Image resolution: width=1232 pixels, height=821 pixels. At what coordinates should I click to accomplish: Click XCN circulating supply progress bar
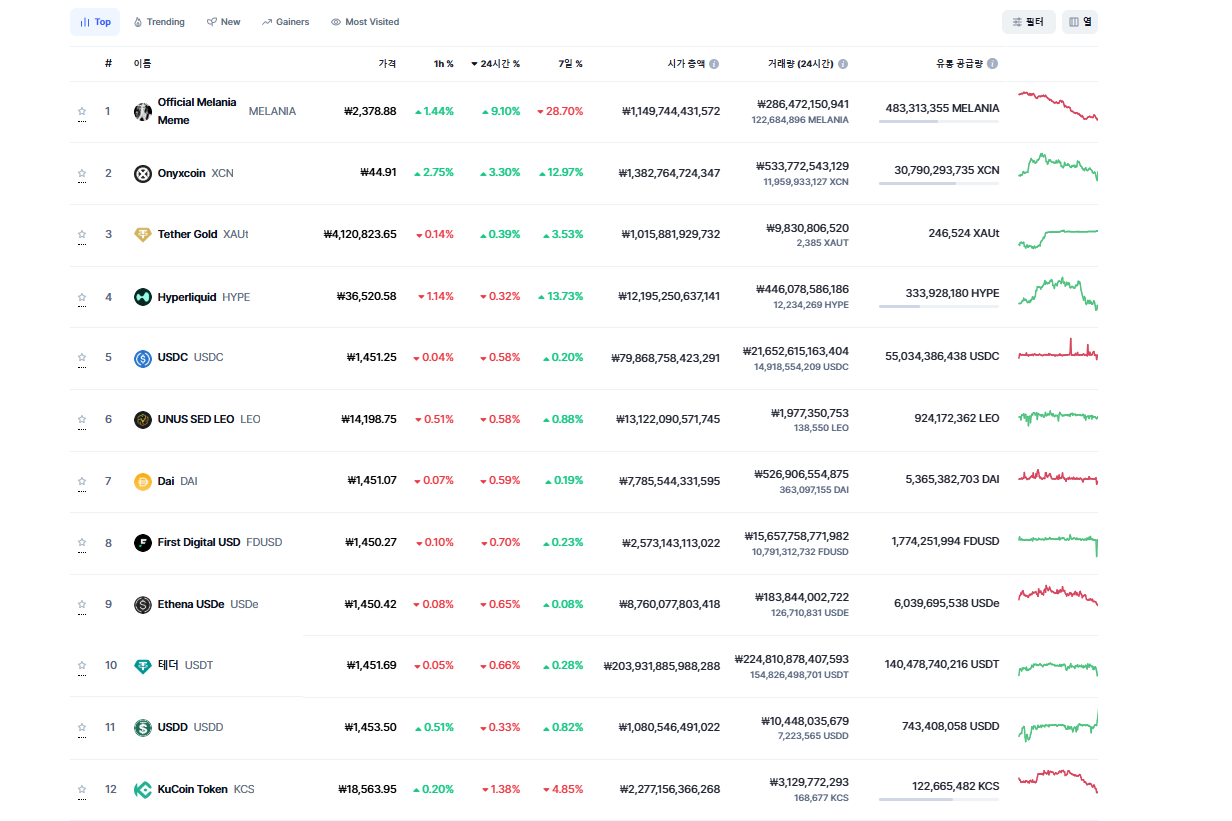[938, 184]
